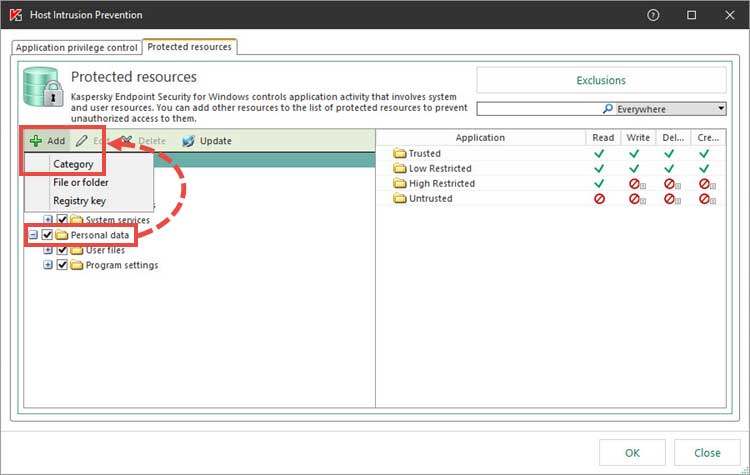
Task: Click the Create checkmark for Low Restricted
Action: 704,168
